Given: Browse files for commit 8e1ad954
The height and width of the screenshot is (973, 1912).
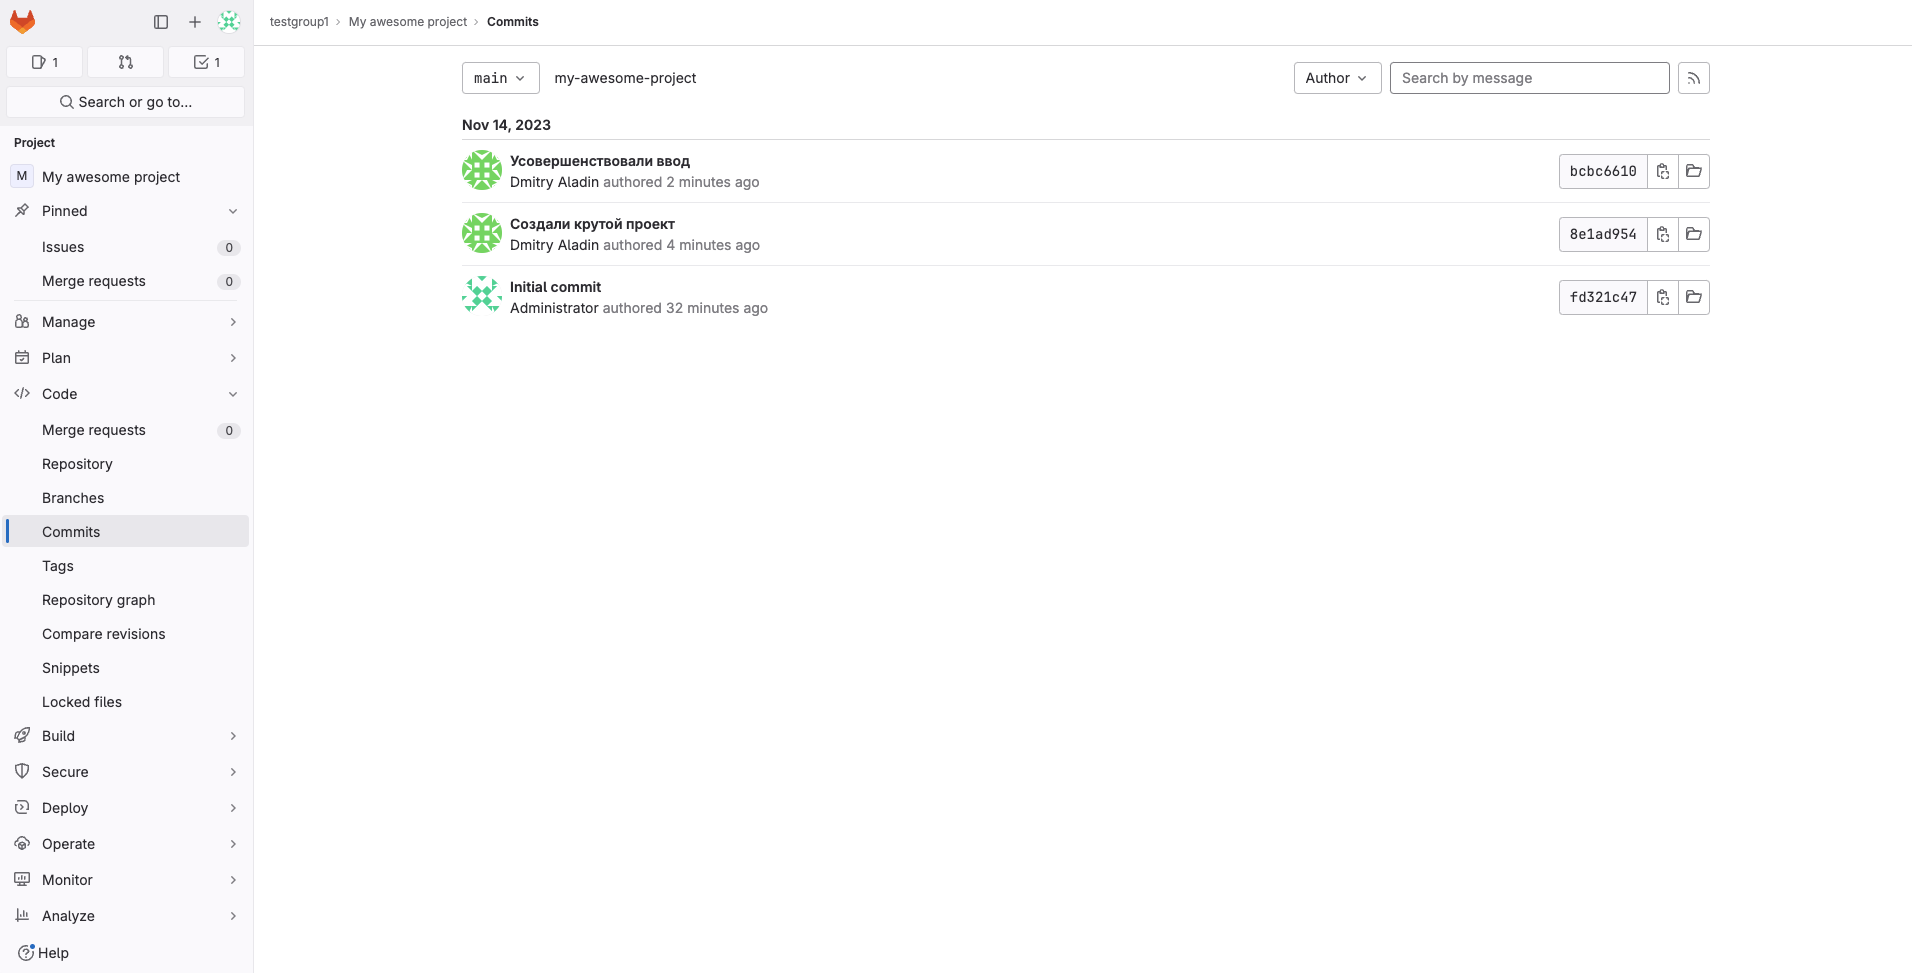Looking at the screenshot, I should tap(1693, 234).
